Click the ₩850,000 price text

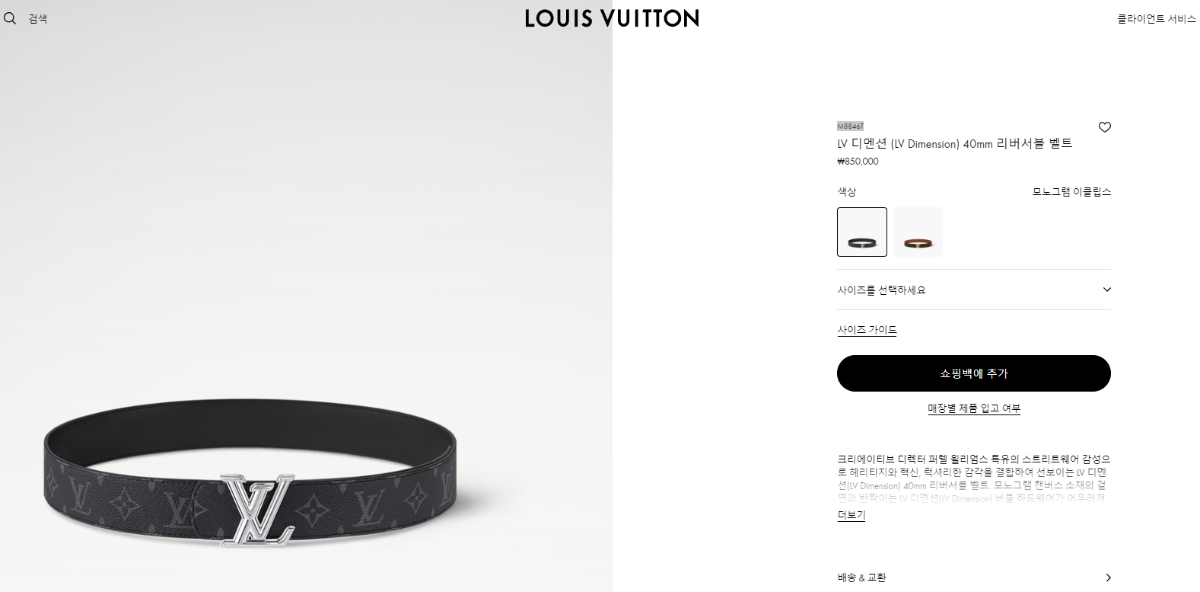coord(858,161)
